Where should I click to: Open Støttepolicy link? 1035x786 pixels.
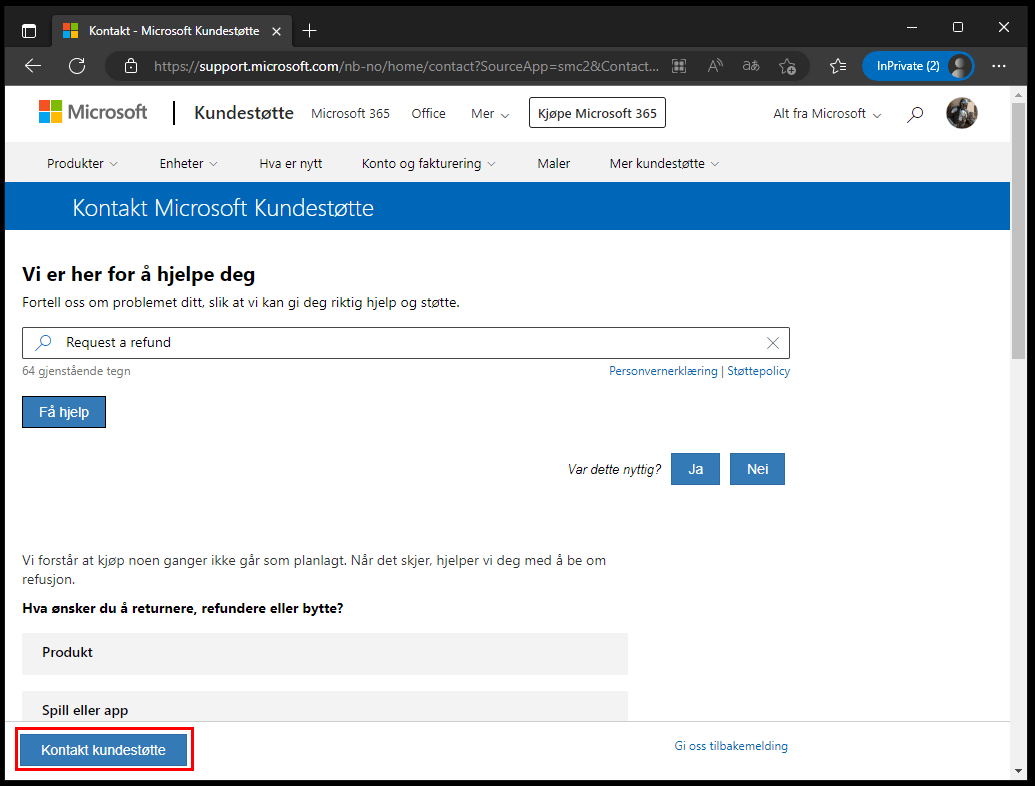pyautogui.click(x=758, y=371)
